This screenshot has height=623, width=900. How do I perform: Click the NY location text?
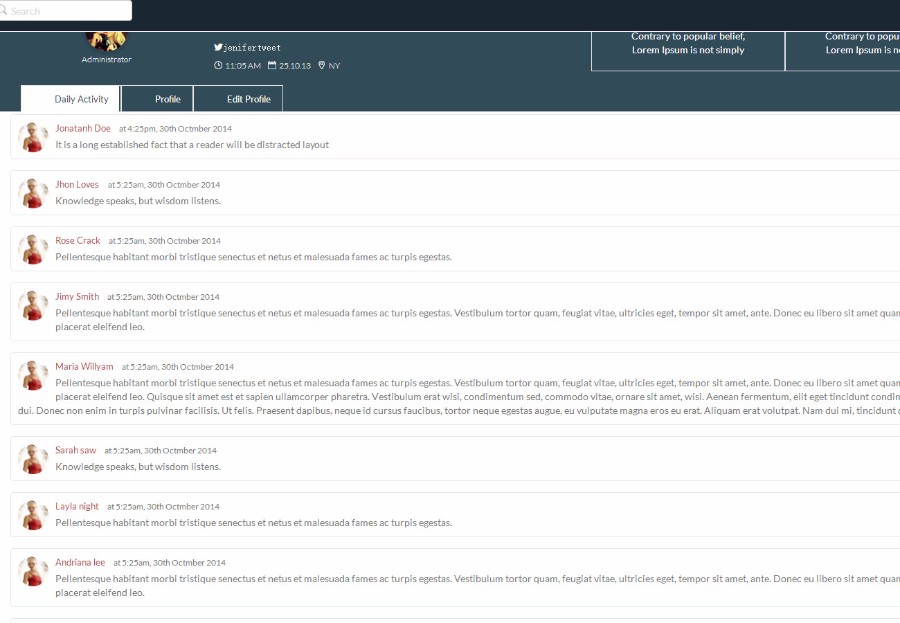[x=334, y=66]
